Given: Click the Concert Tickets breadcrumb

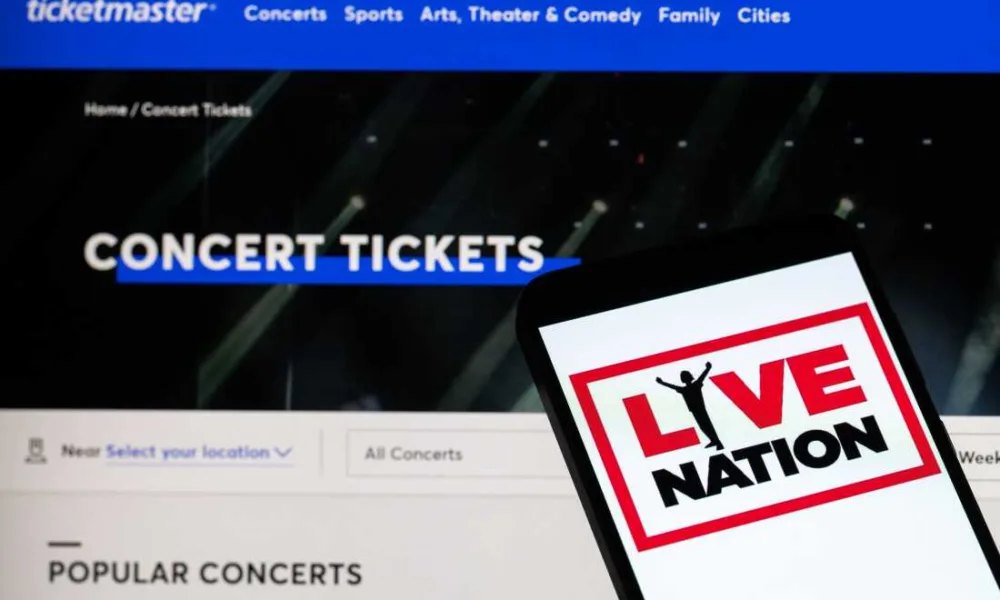Looking at the screenshot, I should pyautogui.click(x=196, y=110).
